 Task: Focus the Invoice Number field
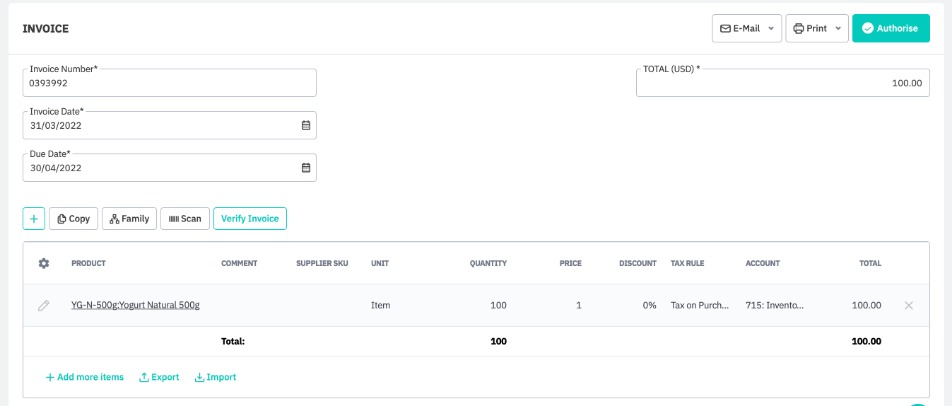coord(169,83)
